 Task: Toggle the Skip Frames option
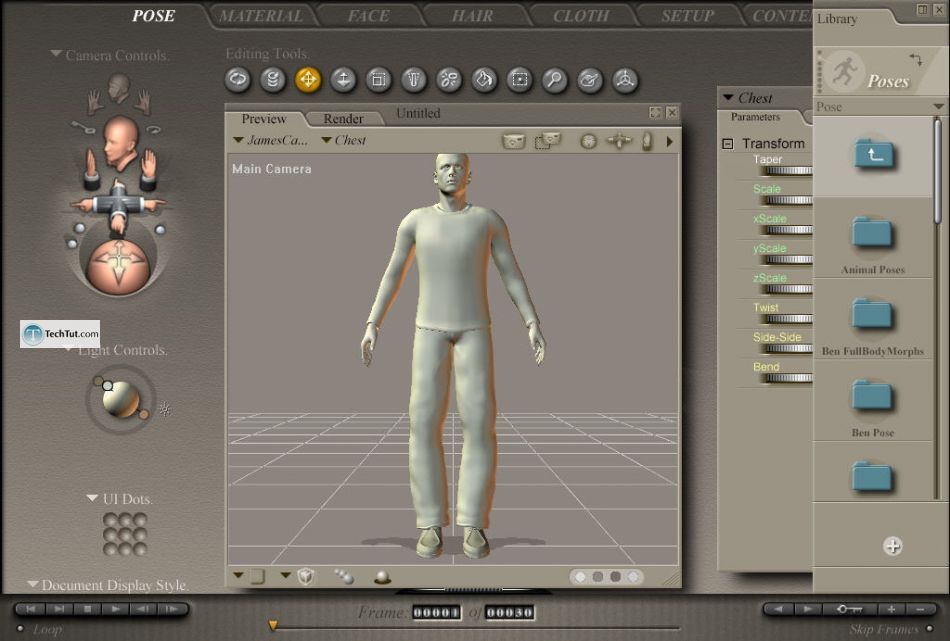(x=931, y=628)
